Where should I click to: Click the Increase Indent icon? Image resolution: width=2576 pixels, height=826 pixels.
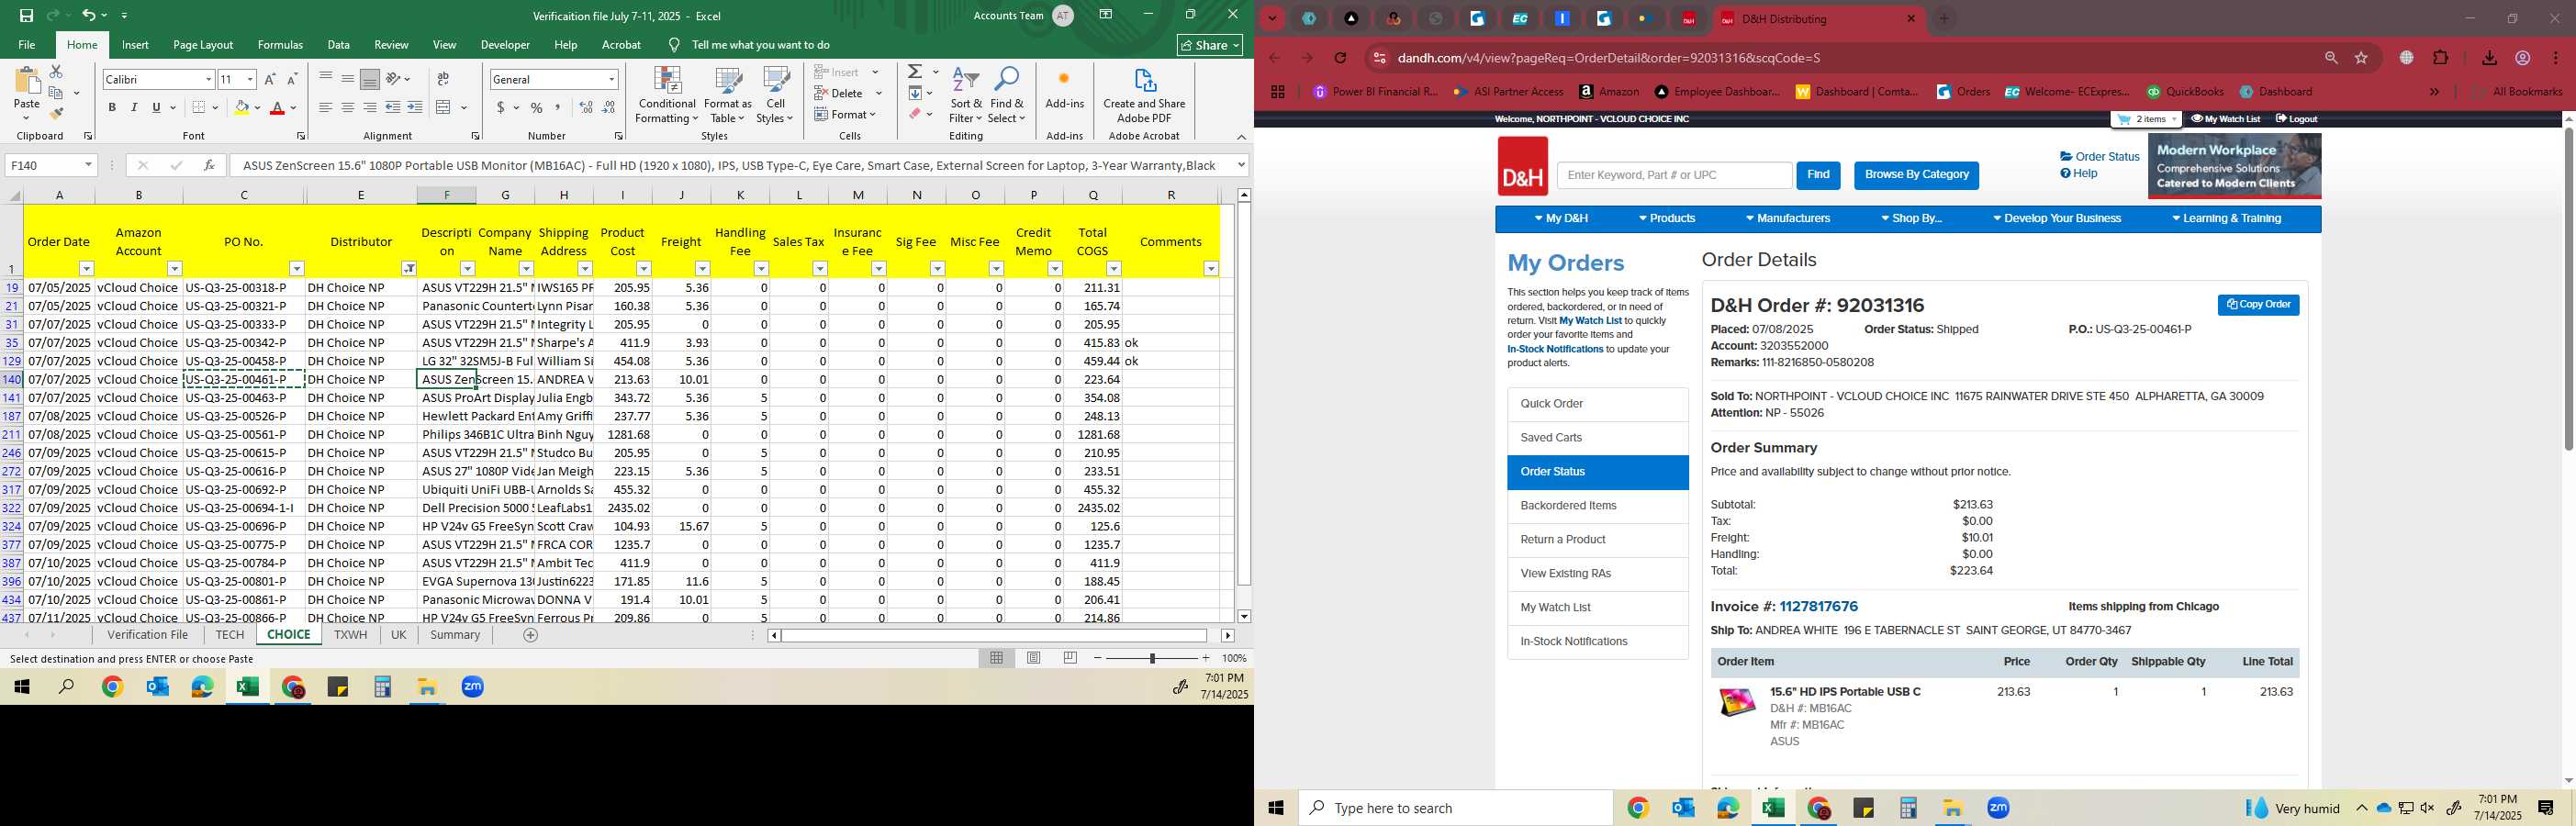pyautogui.click(x=415, y=107)
